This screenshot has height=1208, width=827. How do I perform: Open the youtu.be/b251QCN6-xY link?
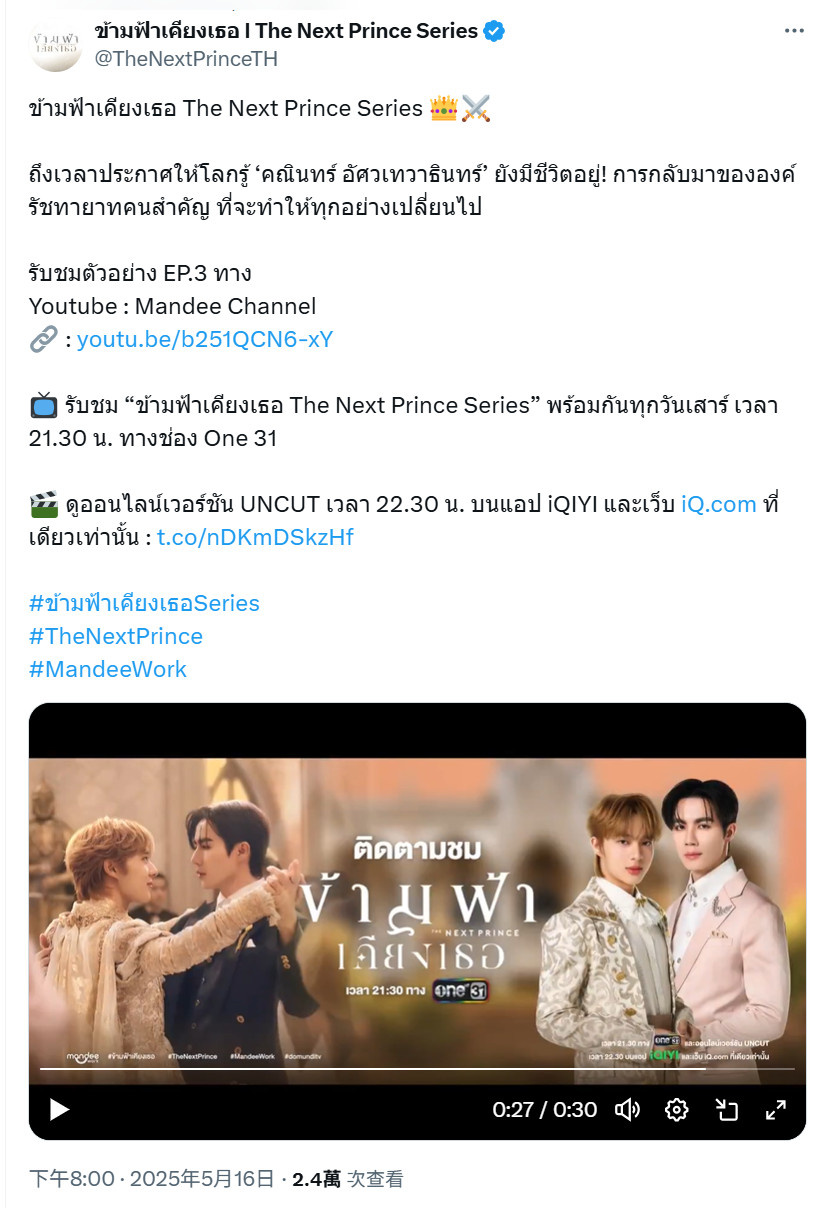(205, 339)
